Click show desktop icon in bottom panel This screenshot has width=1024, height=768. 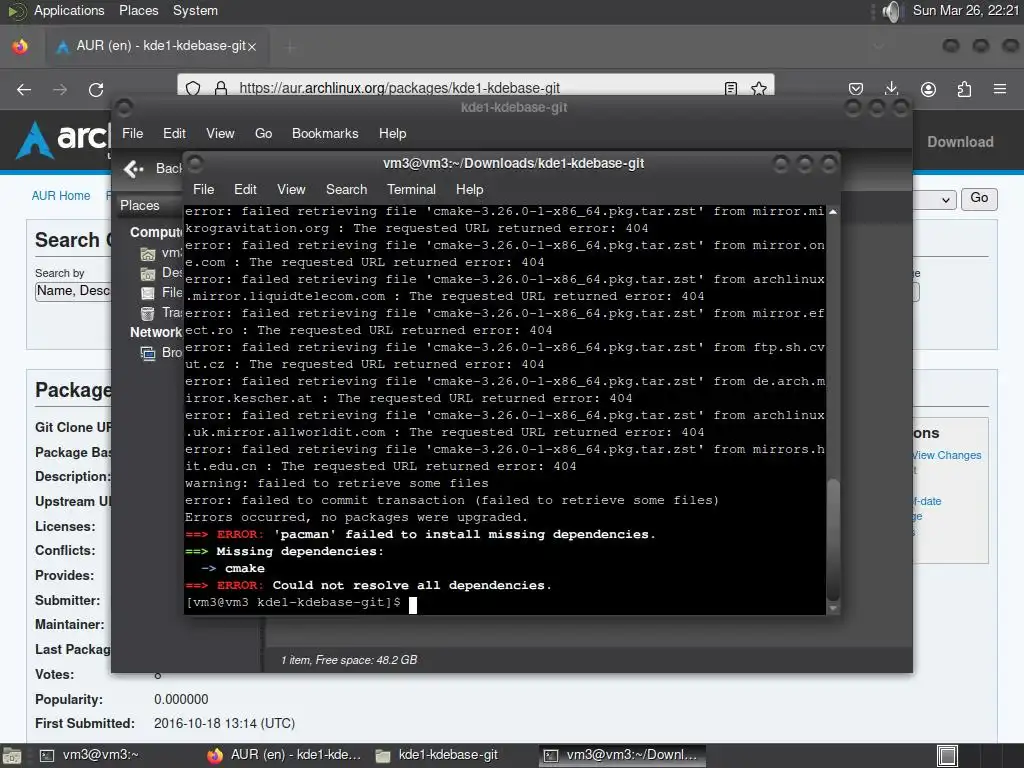click(x=12, y=756)
